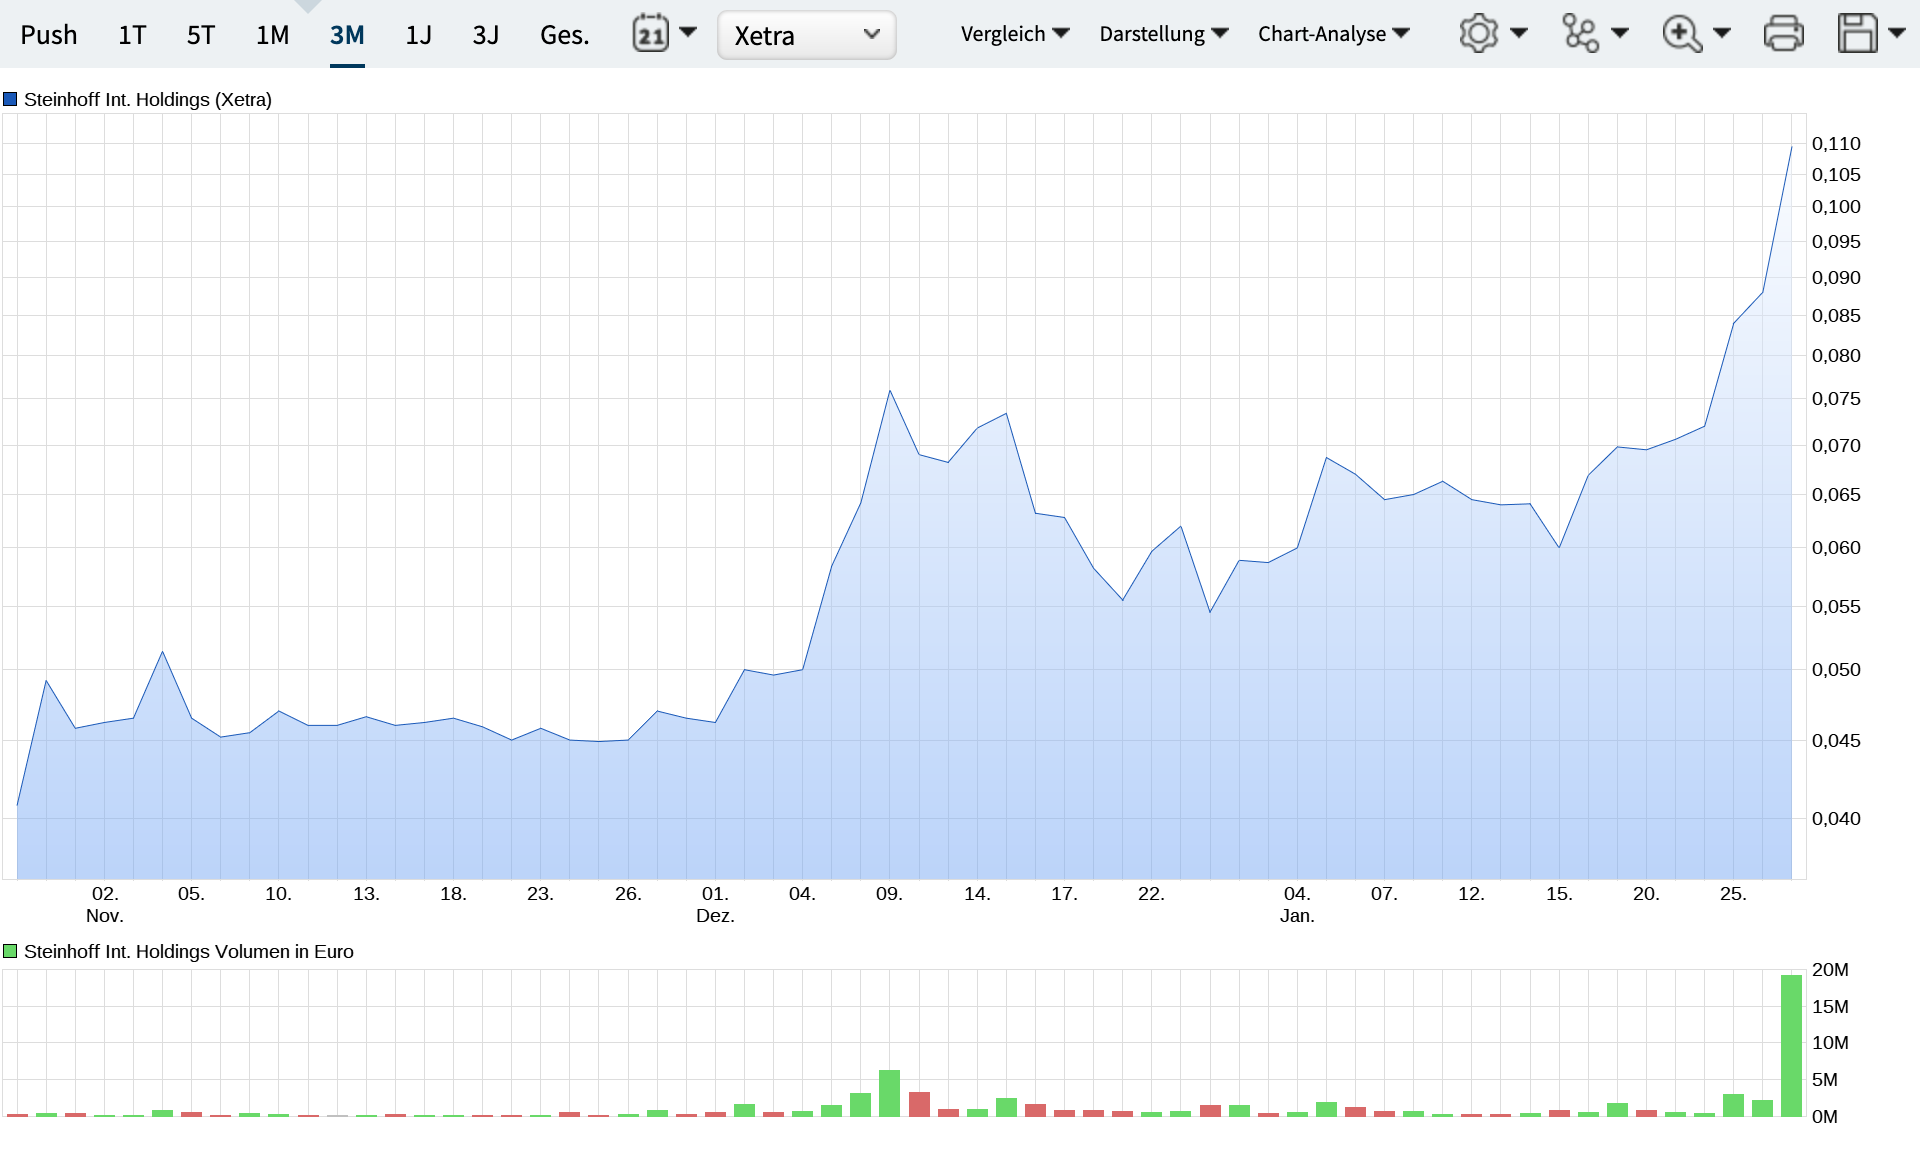Click the chart settings gear icon
Viewport: 1920px width, 1149px height.
point(1478,33)
